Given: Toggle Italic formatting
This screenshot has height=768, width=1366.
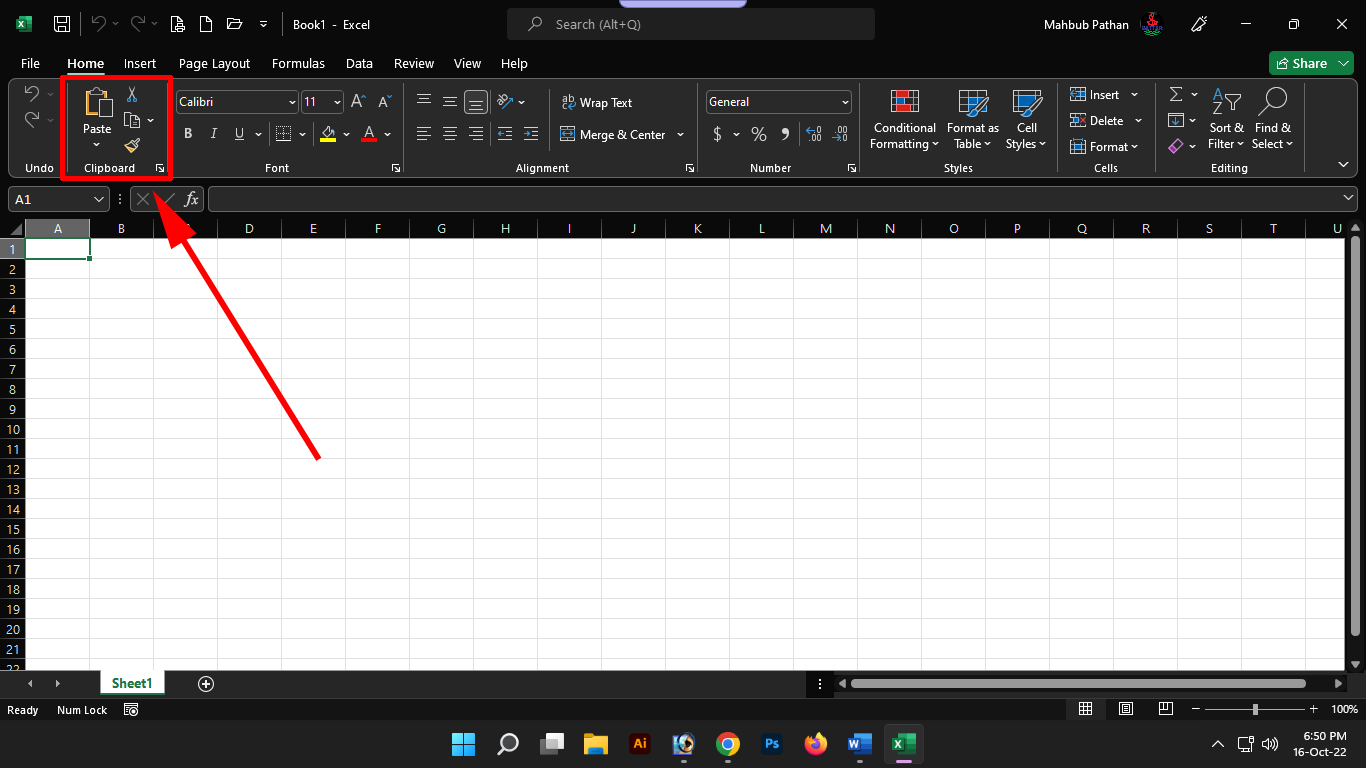Looking at the screenshot, I should (213, 134).
